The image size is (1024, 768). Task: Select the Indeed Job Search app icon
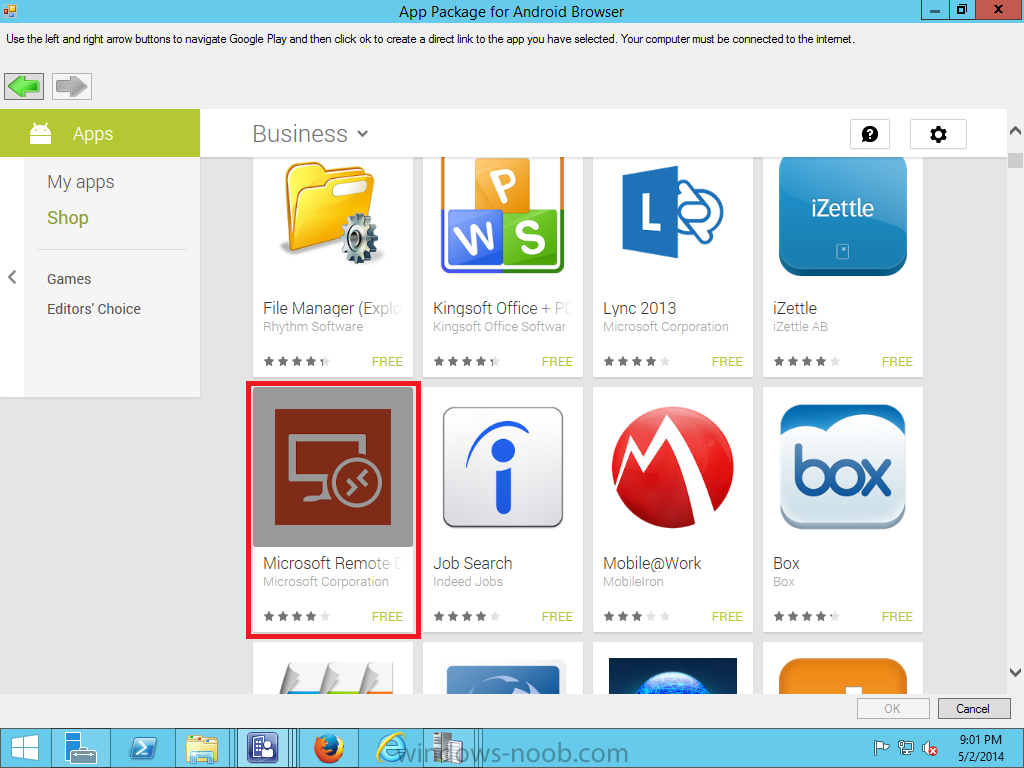pyautogui.click(x=502, y=467)
